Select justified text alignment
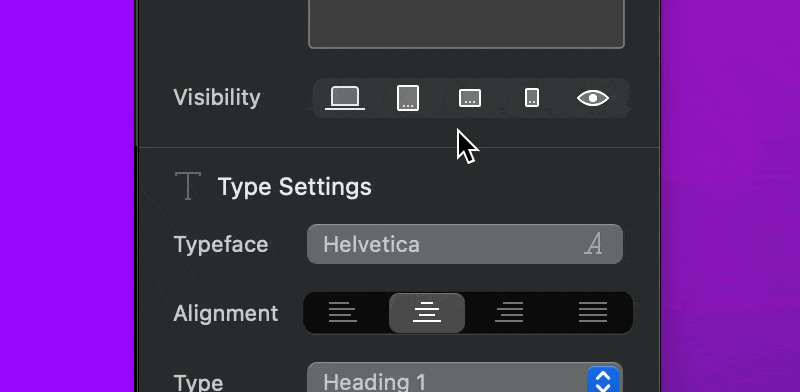Image resolution: width=800 pixels, height=392 pixels. click(593, 312)
